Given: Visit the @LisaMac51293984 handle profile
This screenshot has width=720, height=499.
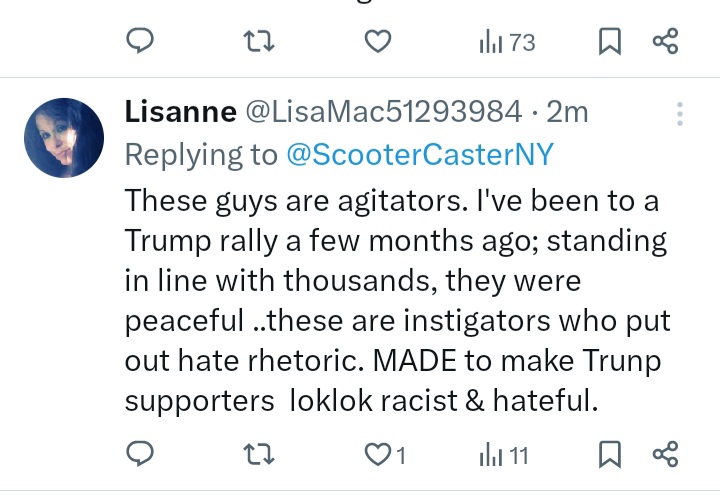Looking at the screenshot, I should click(x=383, y=112).
